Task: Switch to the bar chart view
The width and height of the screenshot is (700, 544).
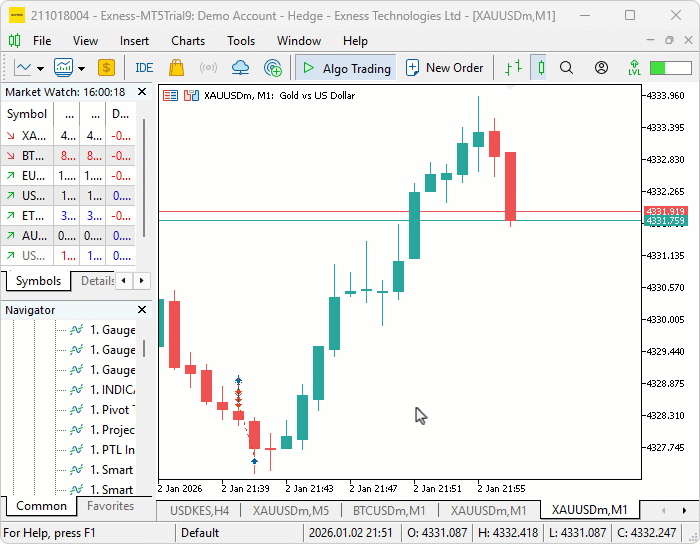Action: point(513,68)
